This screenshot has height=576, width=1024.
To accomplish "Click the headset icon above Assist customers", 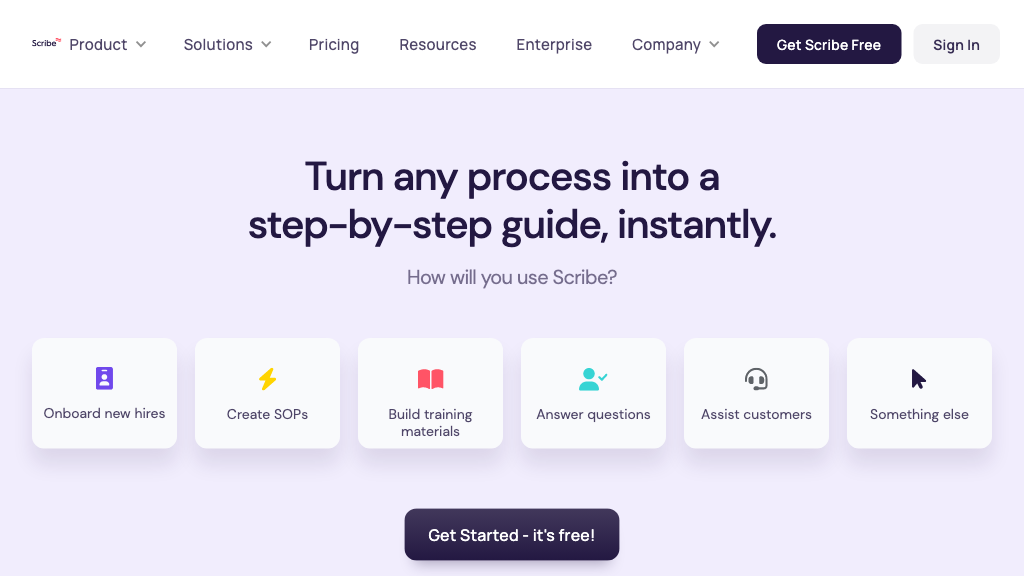I will pyautogui.click(x=756, y=379).
